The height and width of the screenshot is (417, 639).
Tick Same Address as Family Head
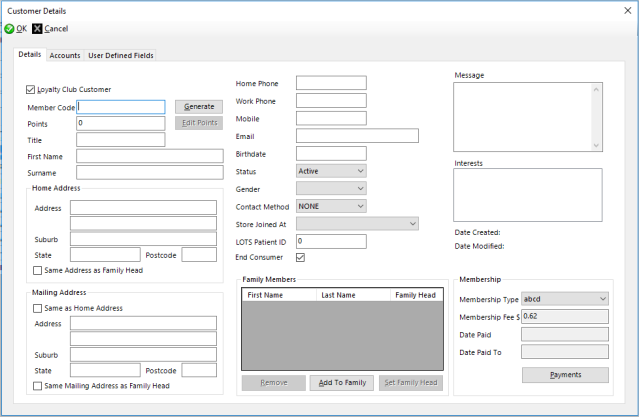point(38,270)
